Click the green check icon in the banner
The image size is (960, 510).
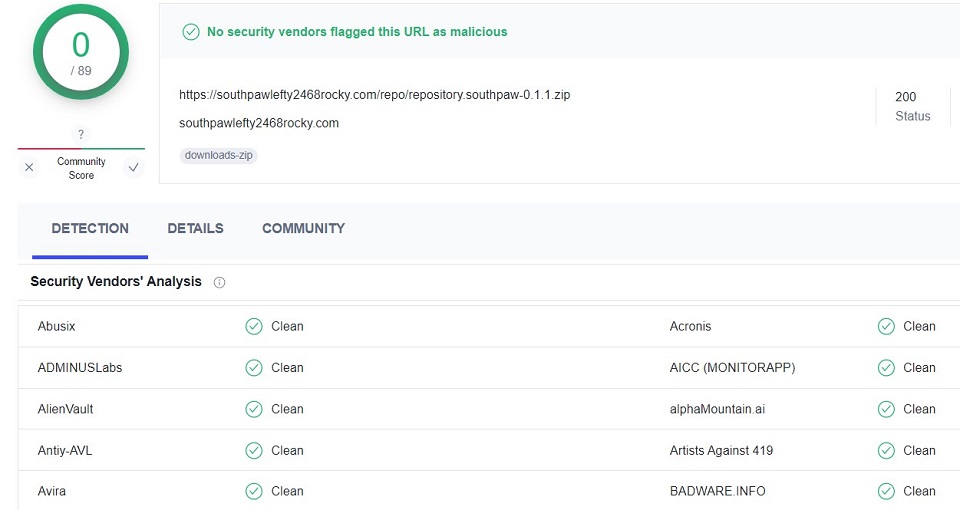[191, 32]
